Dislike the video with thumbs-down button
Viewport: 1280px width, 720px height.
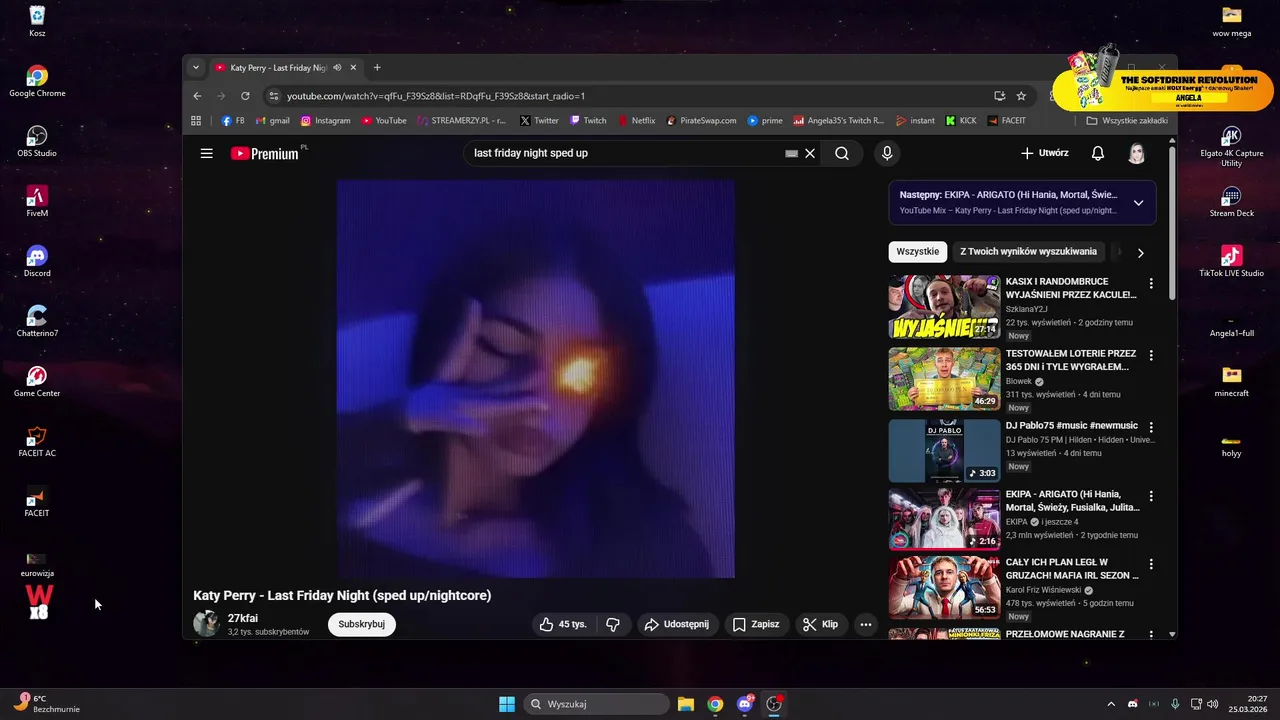(613, 624)
